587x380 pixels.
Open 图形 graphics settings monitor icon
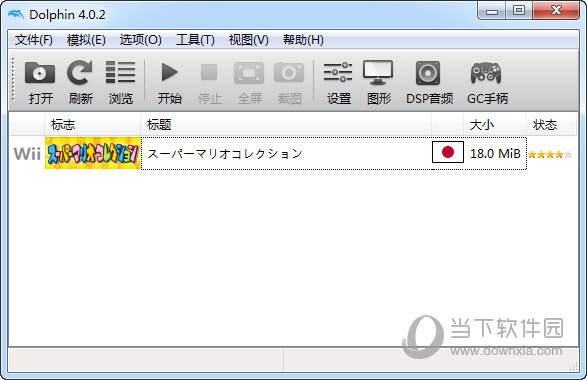point(378,82)
